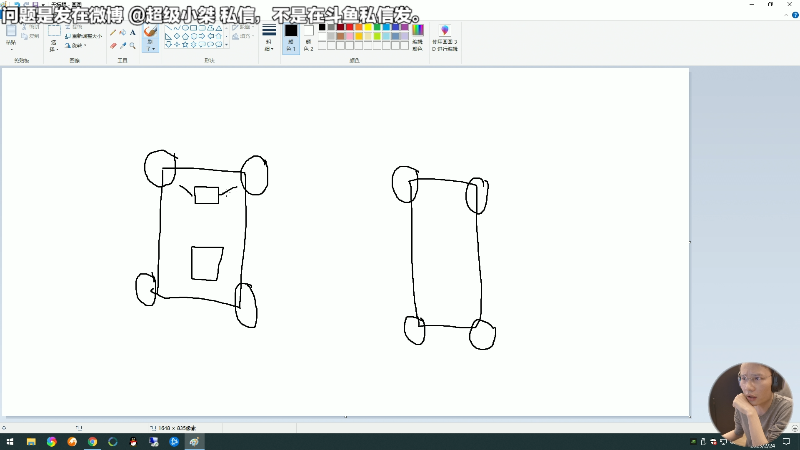Screen dimensions: 800x450
Task: Choose the Right triangle shape
Action: [168, 36]
